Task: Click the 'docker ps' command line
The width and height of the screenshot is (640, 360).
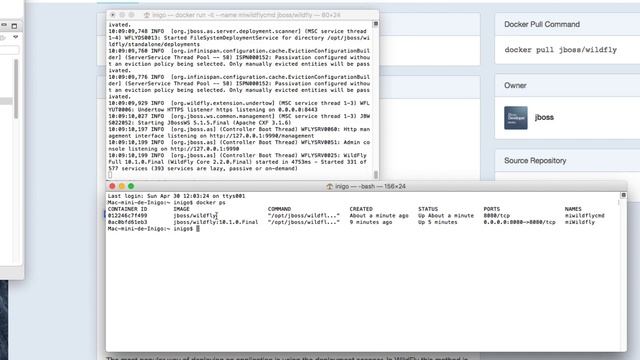Action: [167, 202]
